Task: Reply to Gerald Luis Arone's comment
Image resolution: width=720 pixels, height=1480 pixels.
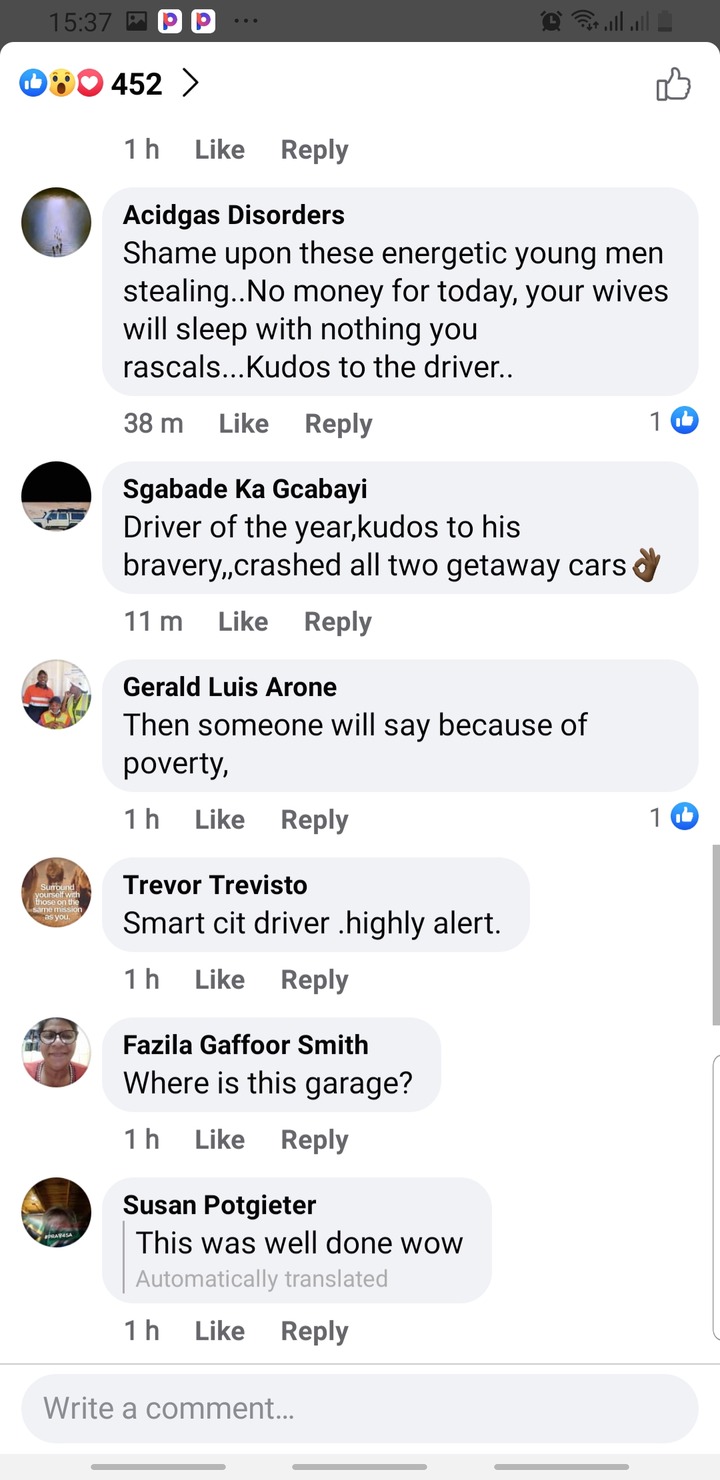Action: pyautogui.click(x=314, y=820)
